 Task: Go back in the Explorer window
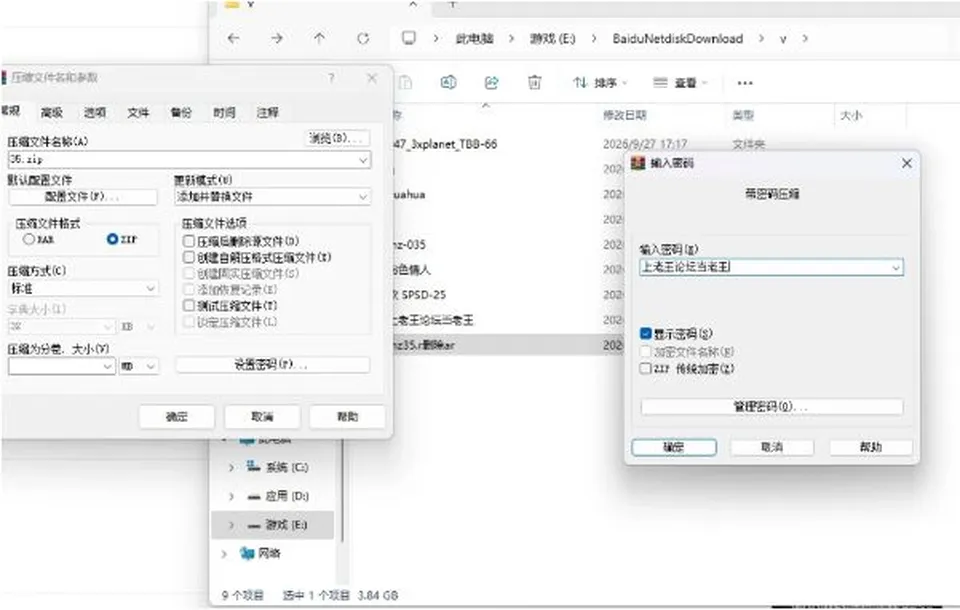tap(233, 39)
